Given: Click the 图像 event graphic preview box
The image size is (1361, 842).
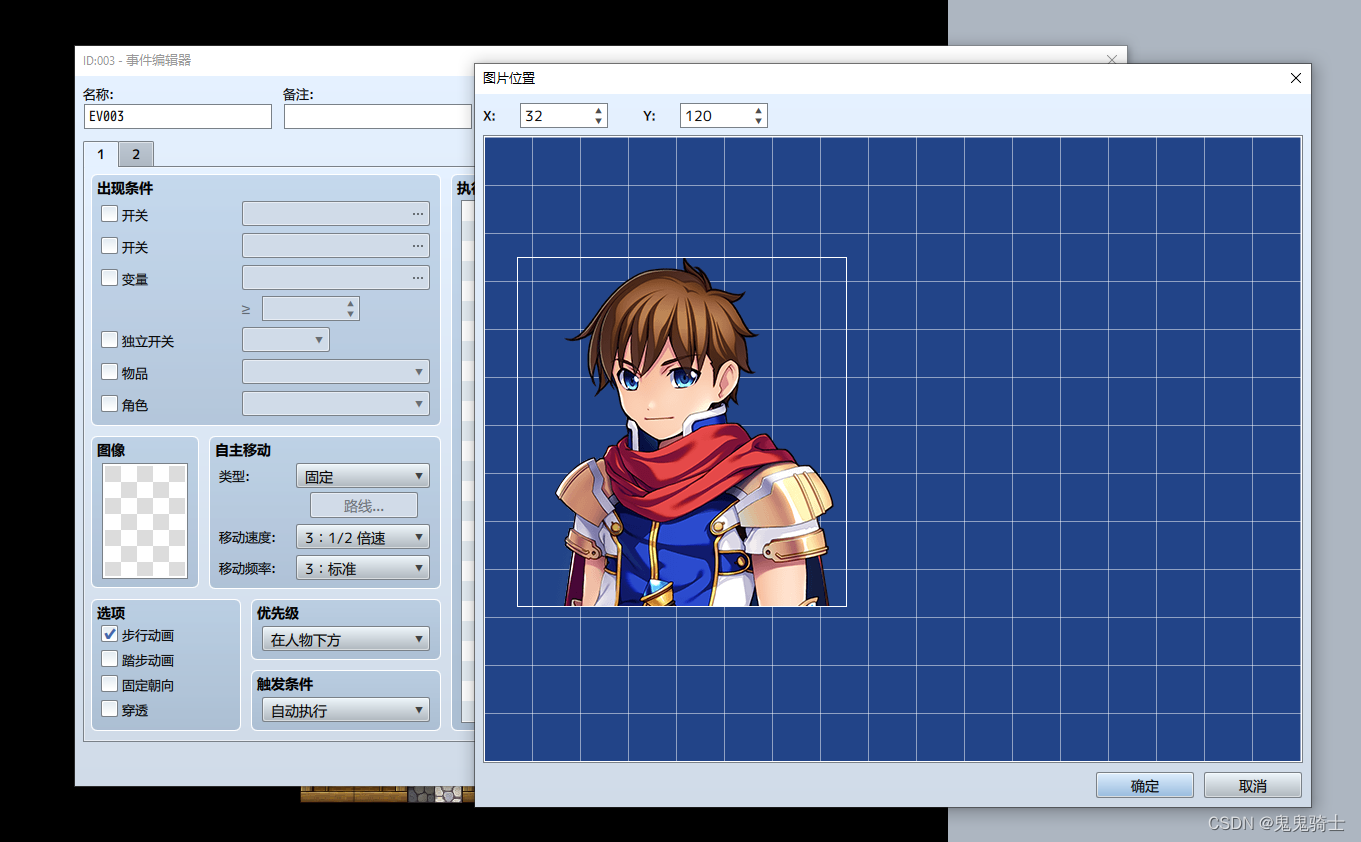Looking at the screenshot, I should pos(145,521).
